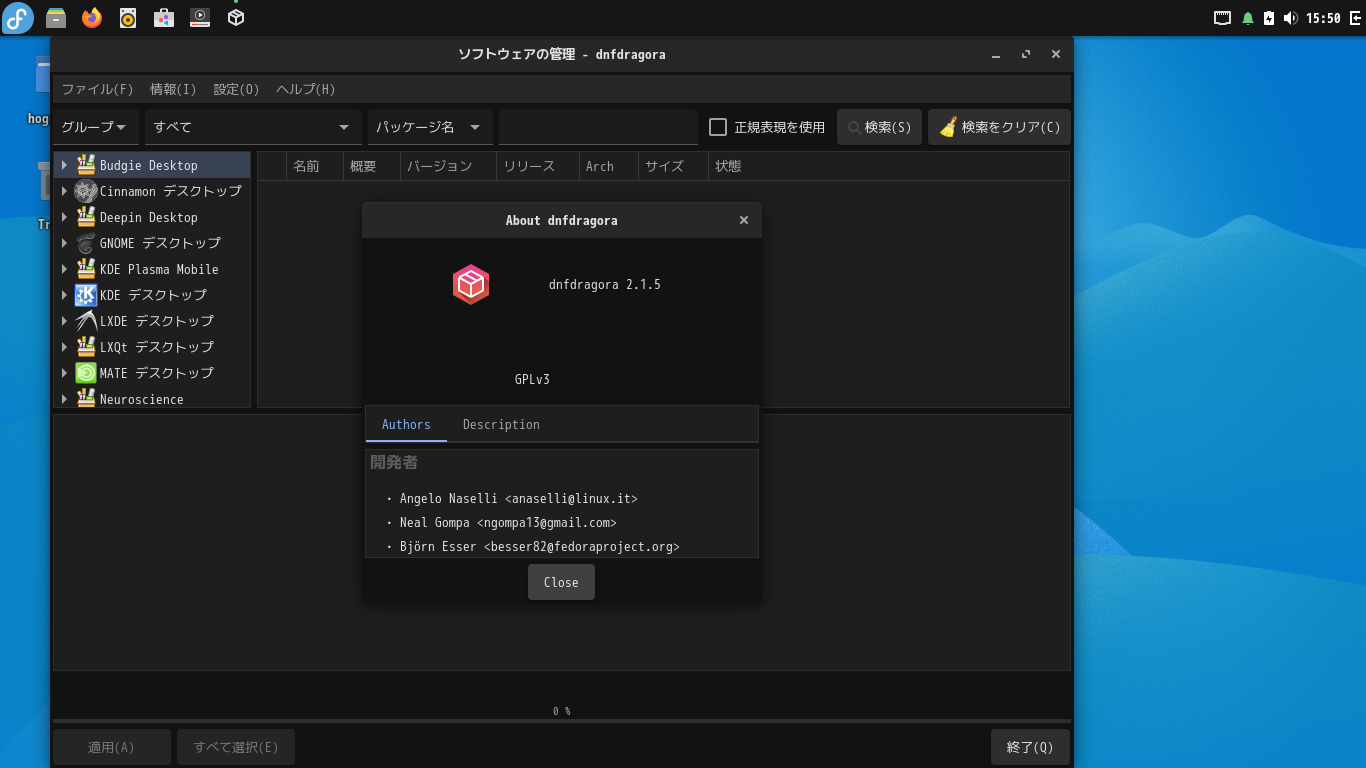Select the Cinnamon デスクトップ group icon
The image size is (1366, 768).
pyautogui.click(x=86, y=191)
